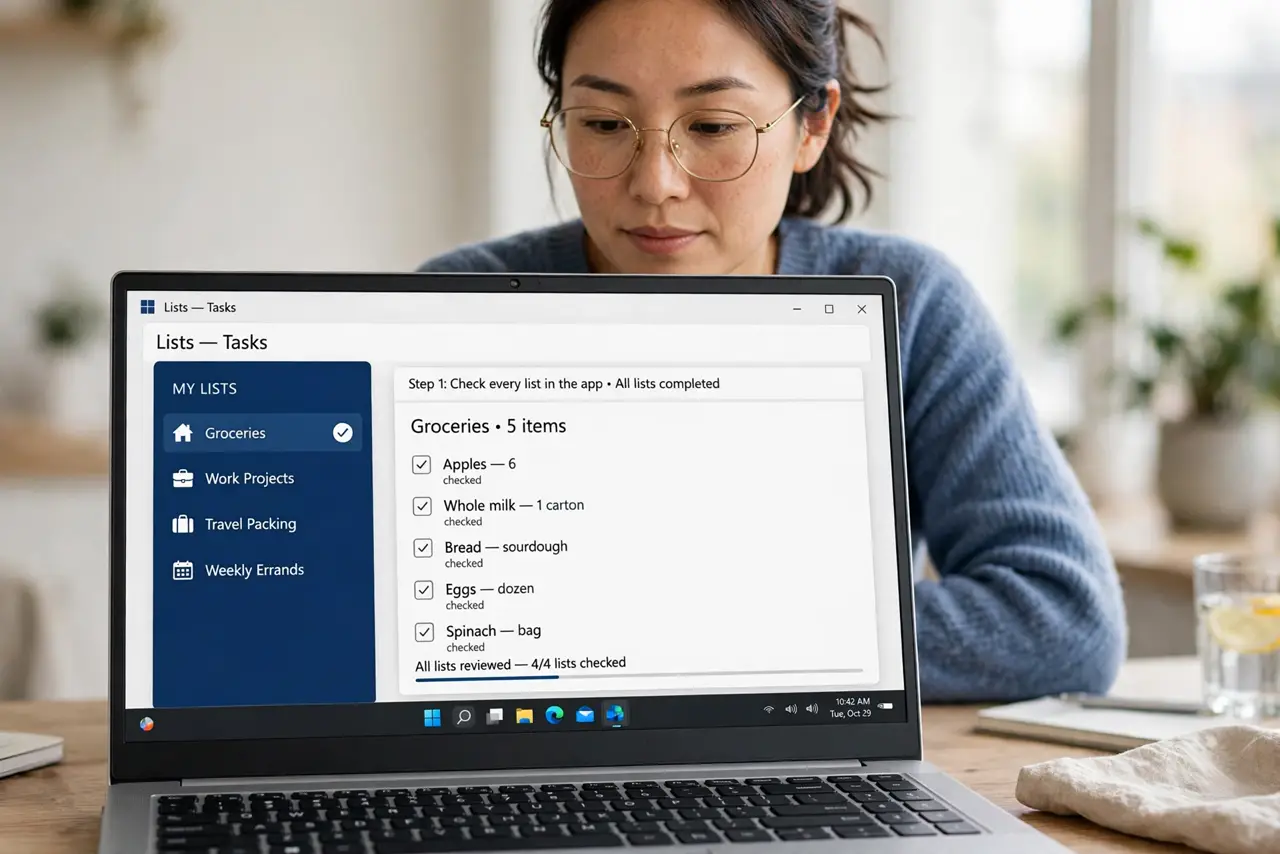
Task: Open taskbar Search
Action: click(x=464, y=717)
